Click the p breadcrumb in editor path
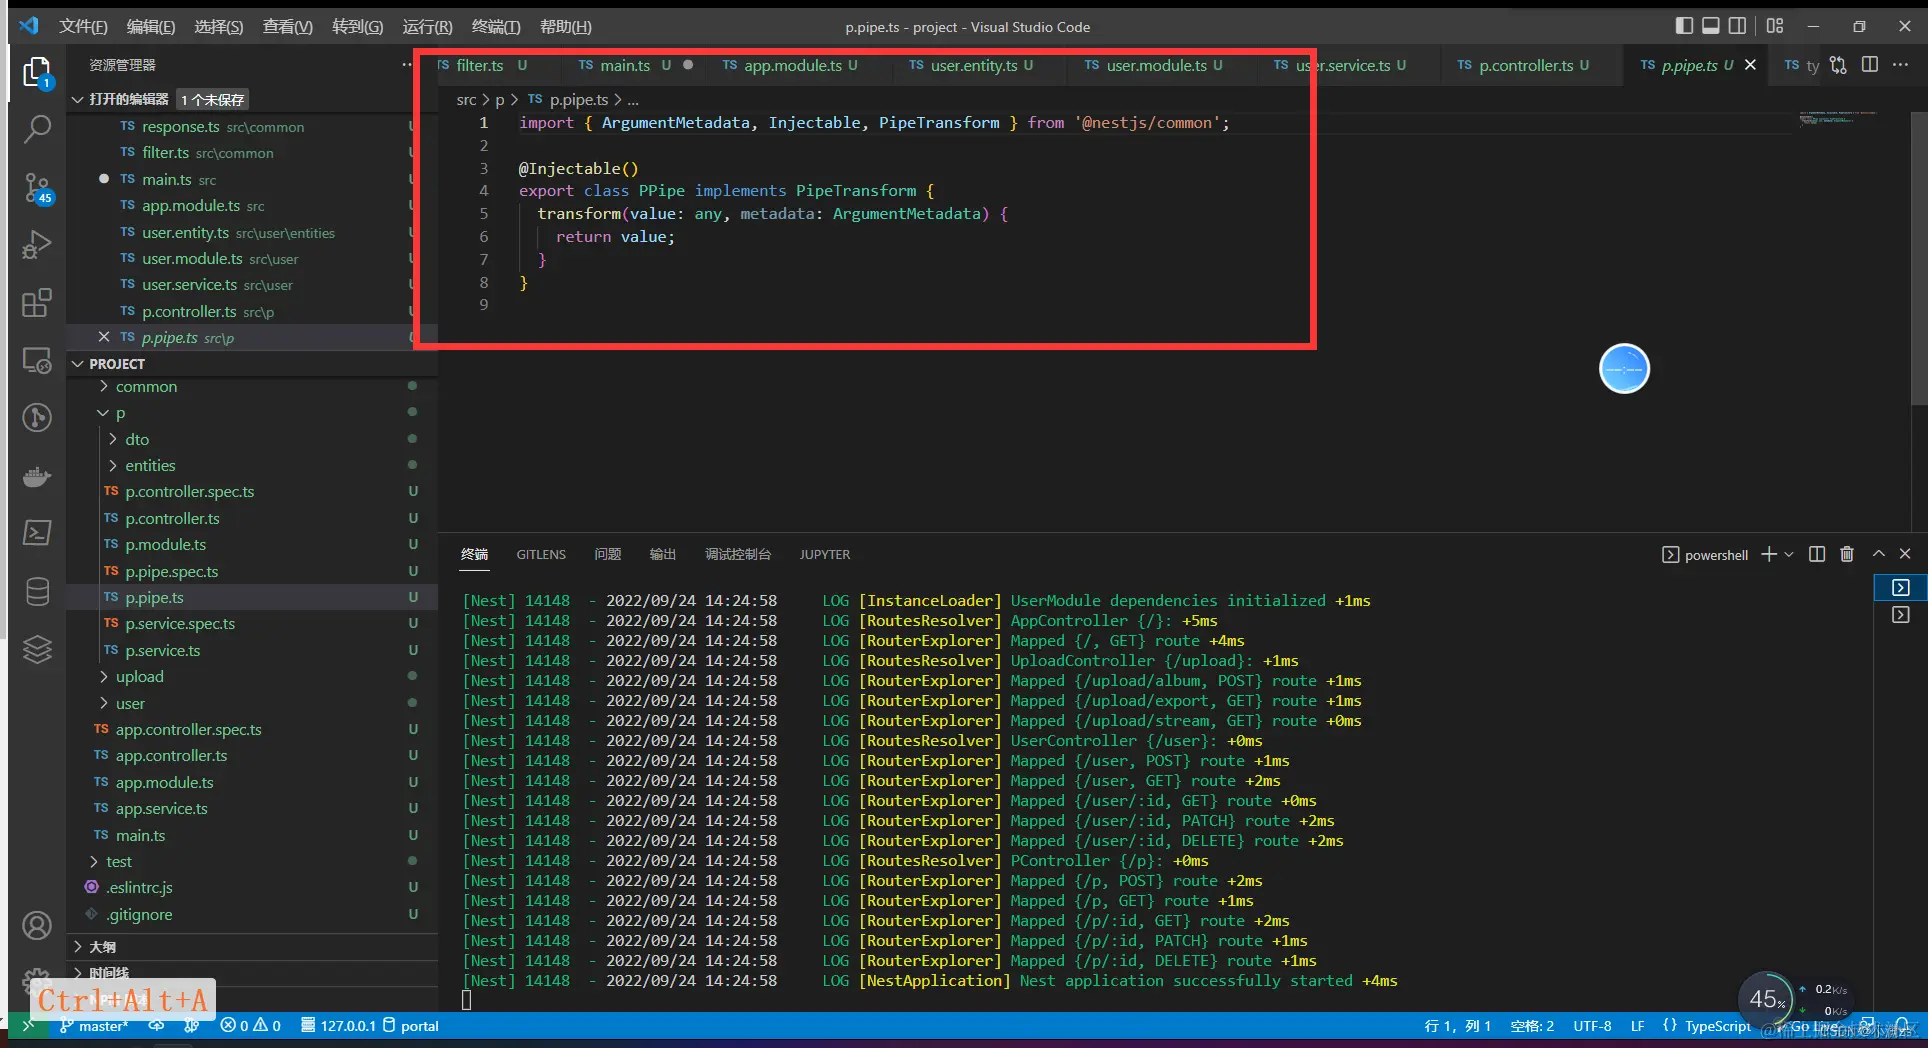The image size is (1928, 1048). (x=500, y=99)
